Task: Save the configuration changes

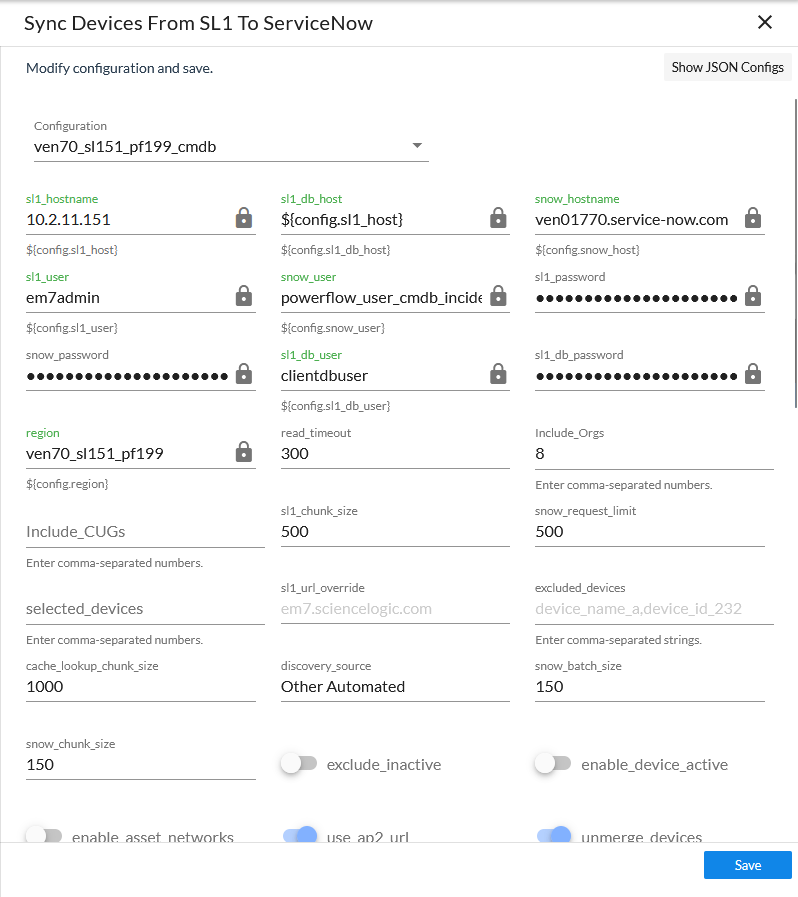Action: coord(747,865)
